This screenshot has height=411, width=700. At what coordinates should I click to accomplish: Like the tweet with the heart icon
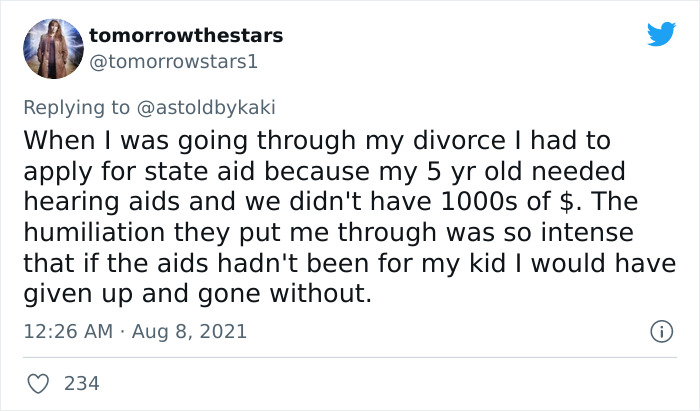pyautogui.click(x=38, y=382)
